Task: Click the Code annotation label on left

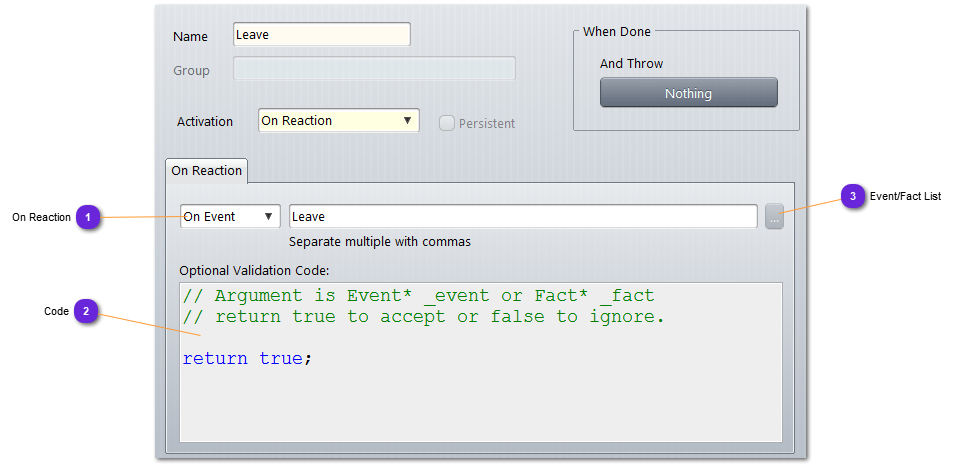Action: [x=56, y=312]
